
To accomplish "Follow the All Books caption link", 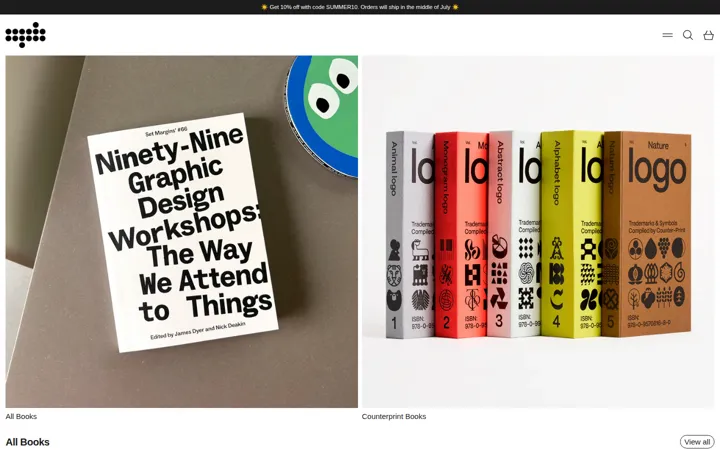I will coord(21,416).
